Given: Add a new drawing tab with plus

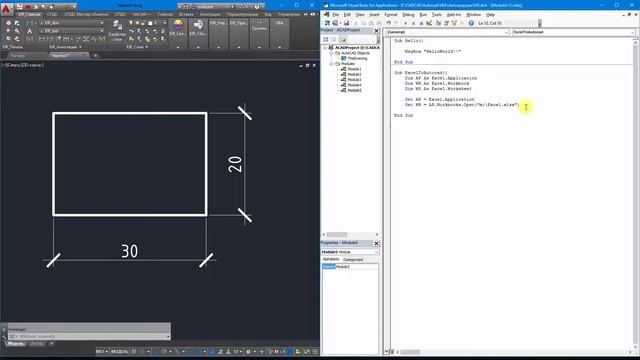Looking at the screenshot, I should coord(96,56).
